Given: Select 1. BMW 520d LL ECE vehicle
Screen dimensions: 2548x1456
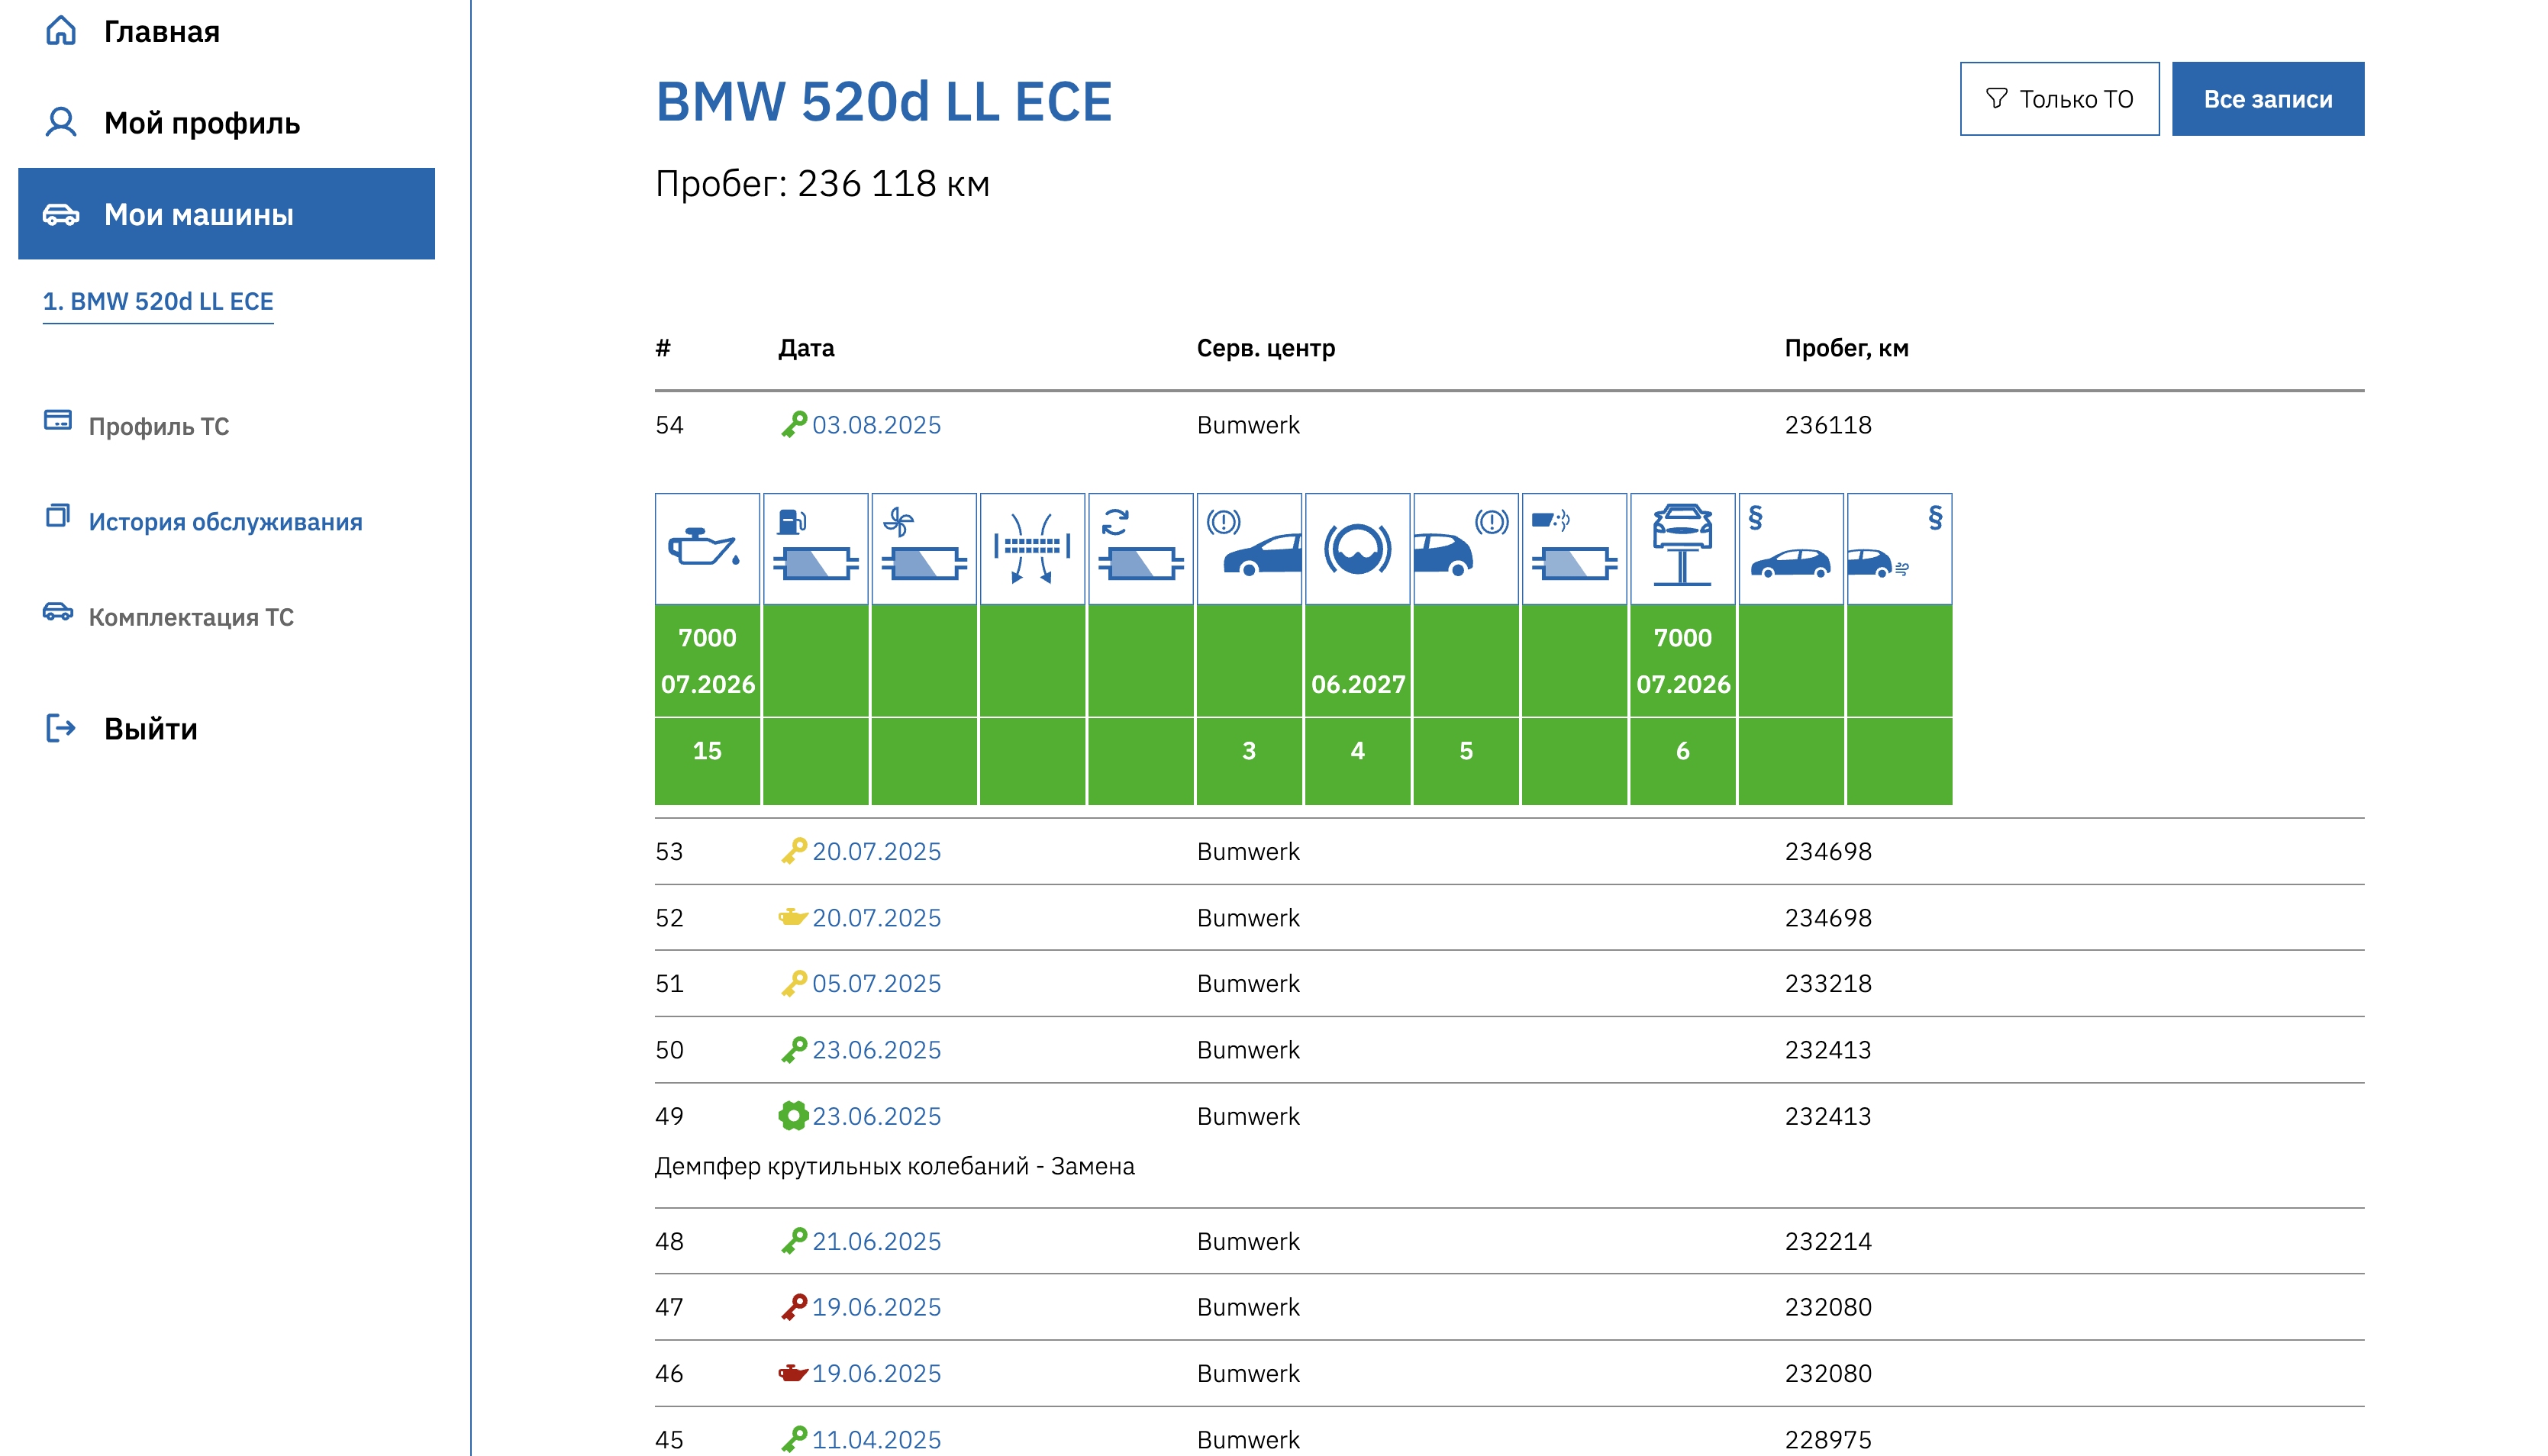Looking at the screenshot, I should (x=158, y=301).
